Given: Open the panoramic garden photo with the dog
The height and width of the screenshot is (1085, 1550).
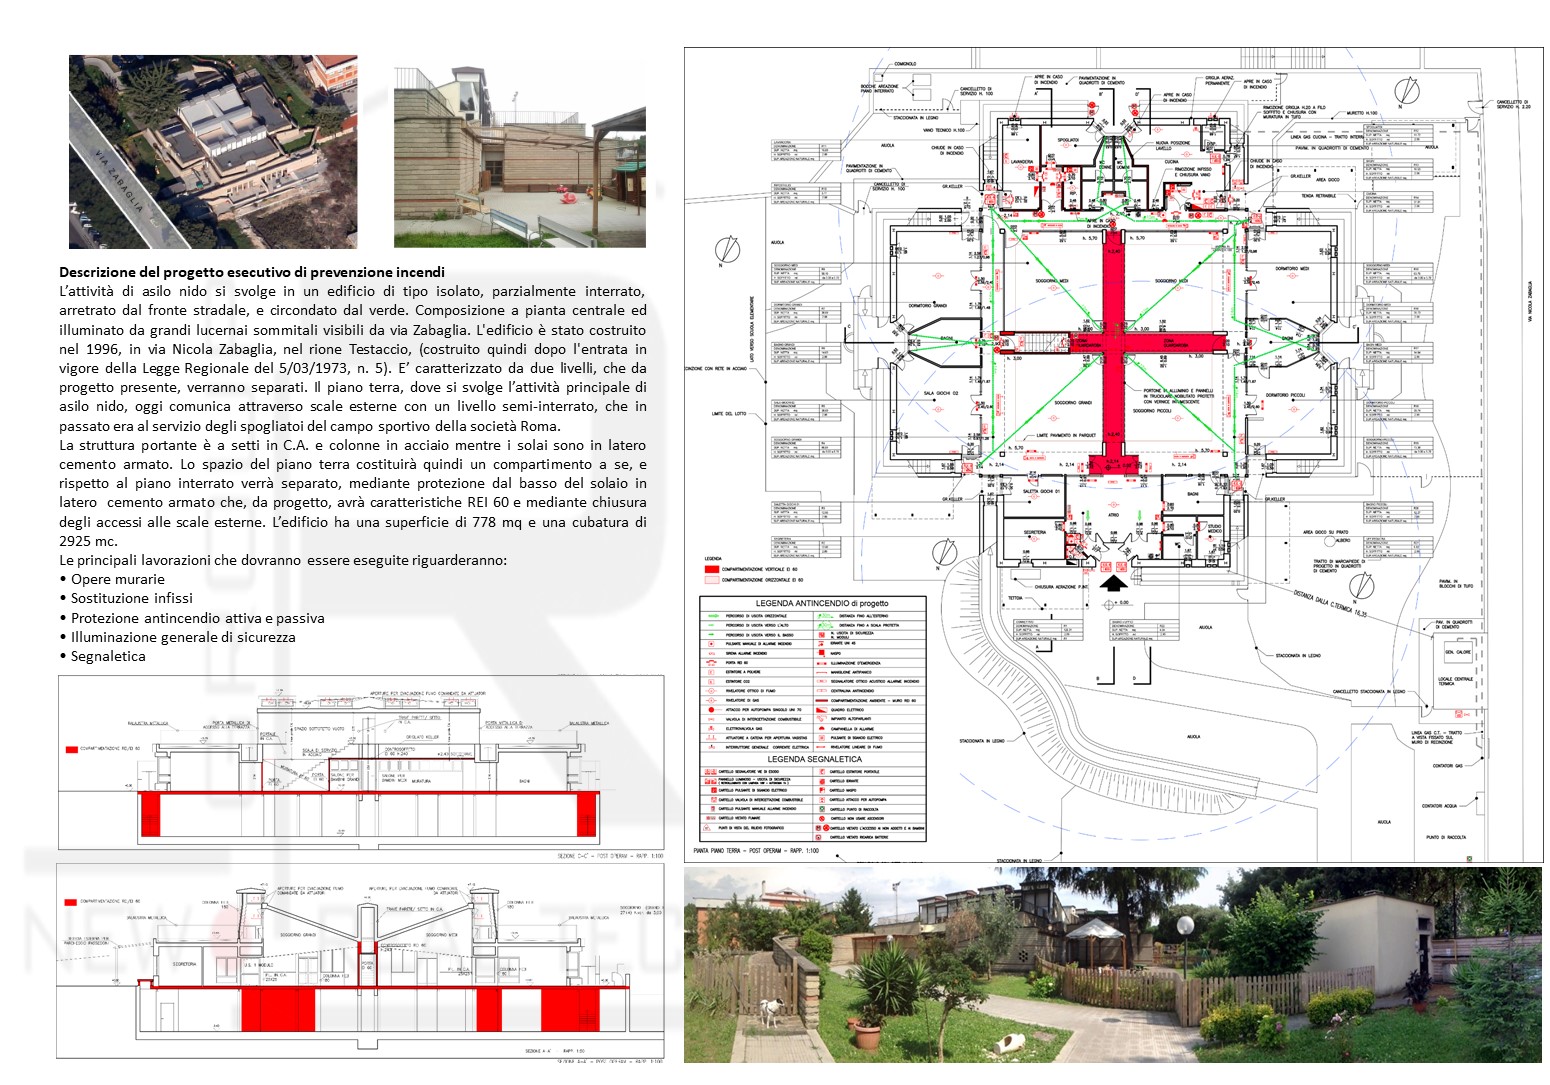Looking at the screenshot, I should point(1113,965).
